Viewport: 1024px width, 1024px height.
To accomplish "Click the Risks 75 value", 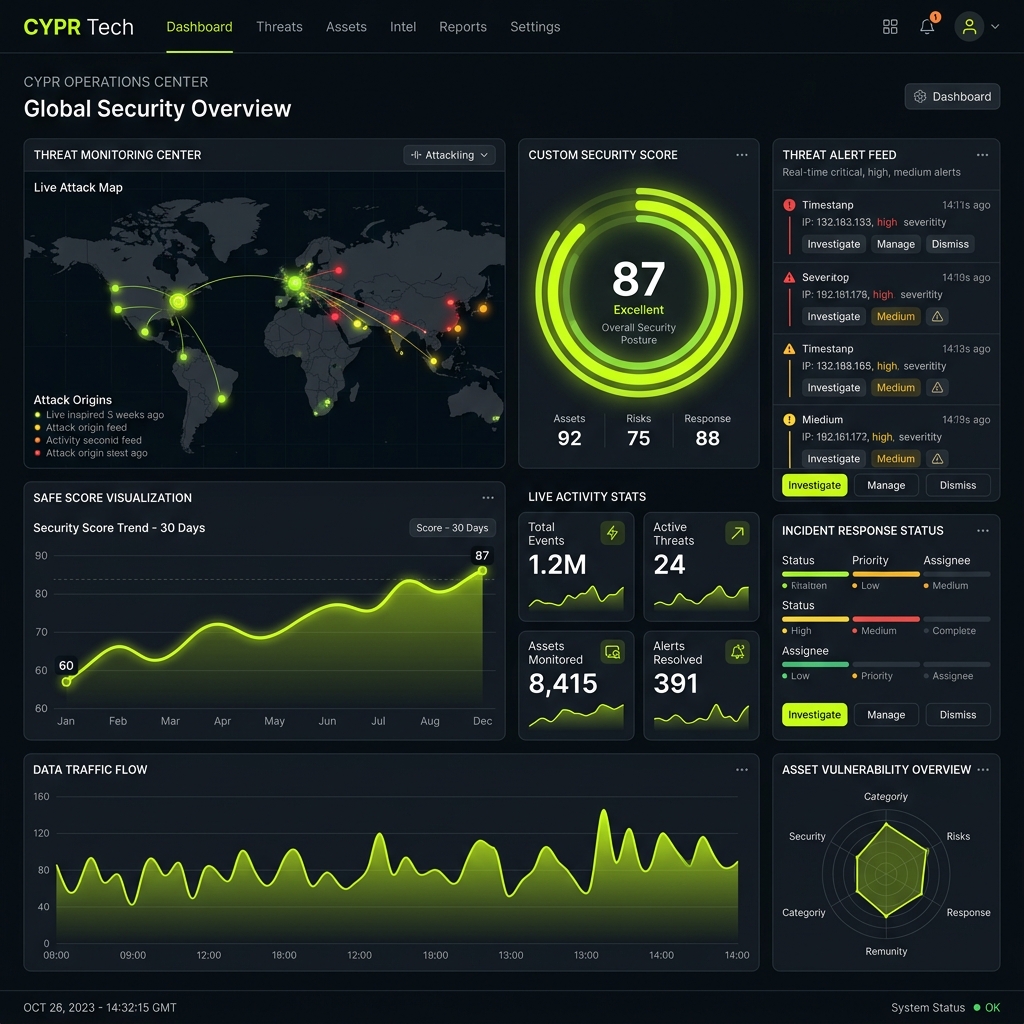I will click(x=638, y=438).
